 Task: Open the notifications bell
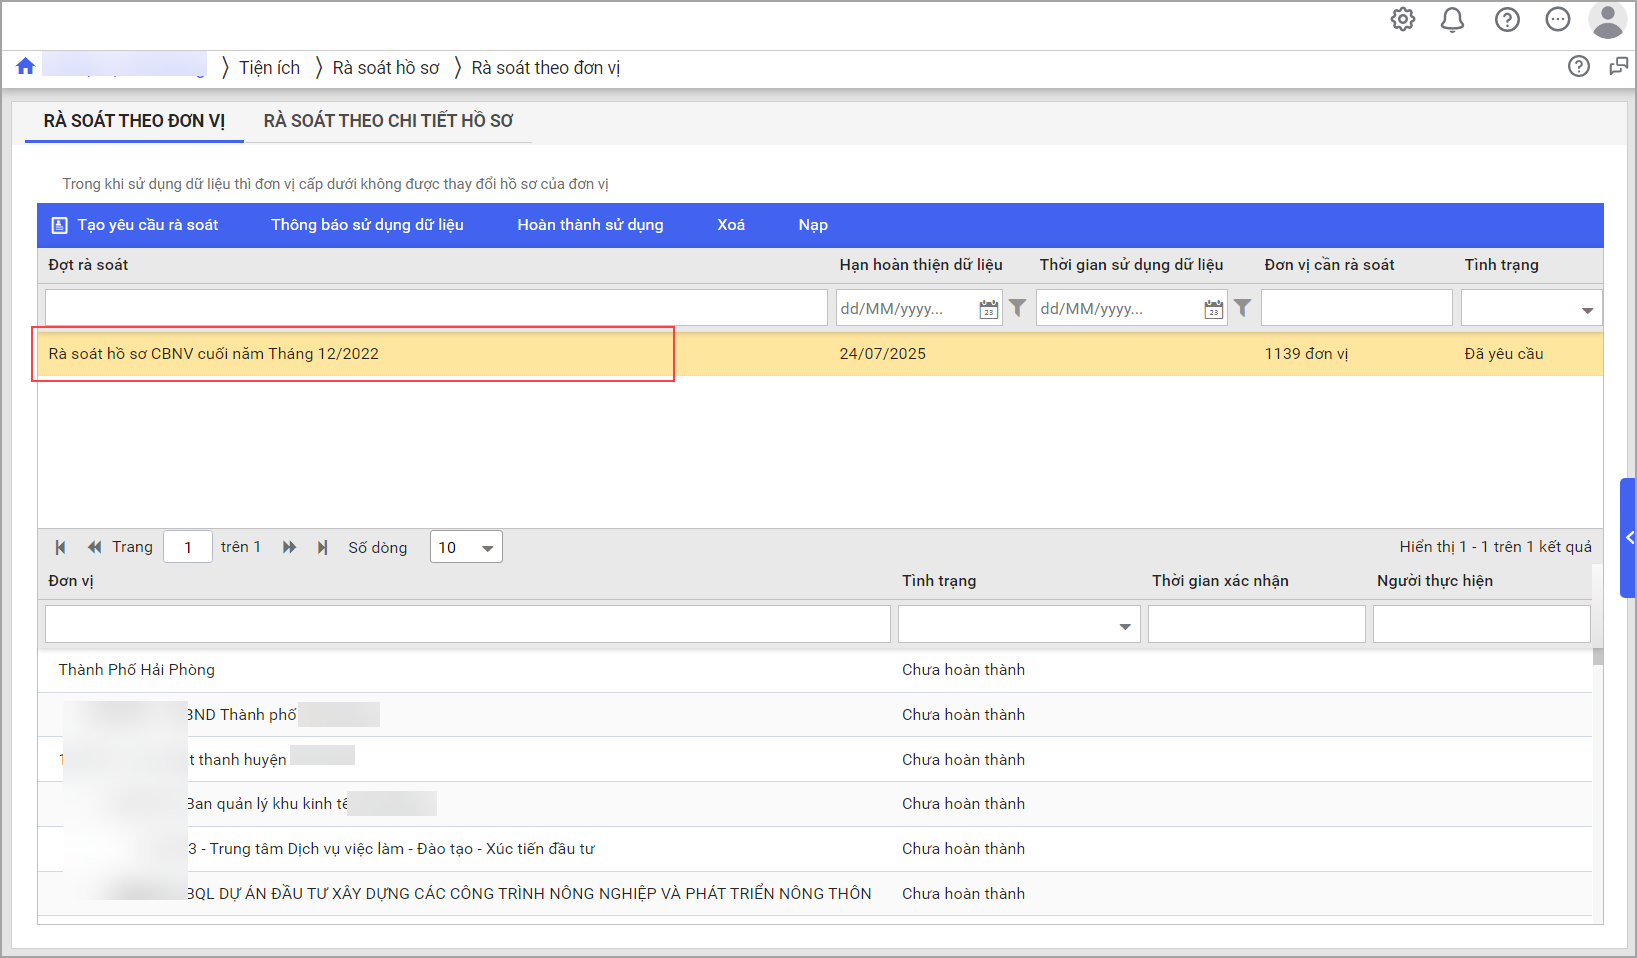click(x=1452, y=19)
